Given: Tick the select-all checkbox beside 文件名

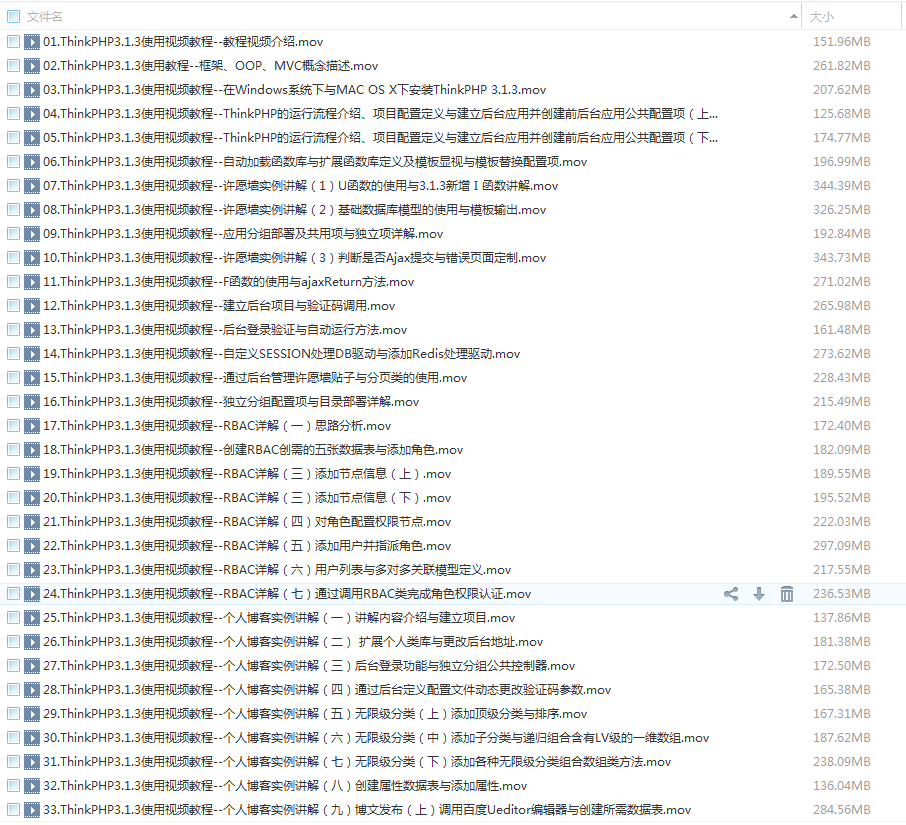Looking at the screenshot, I should [x=13, y=17].
